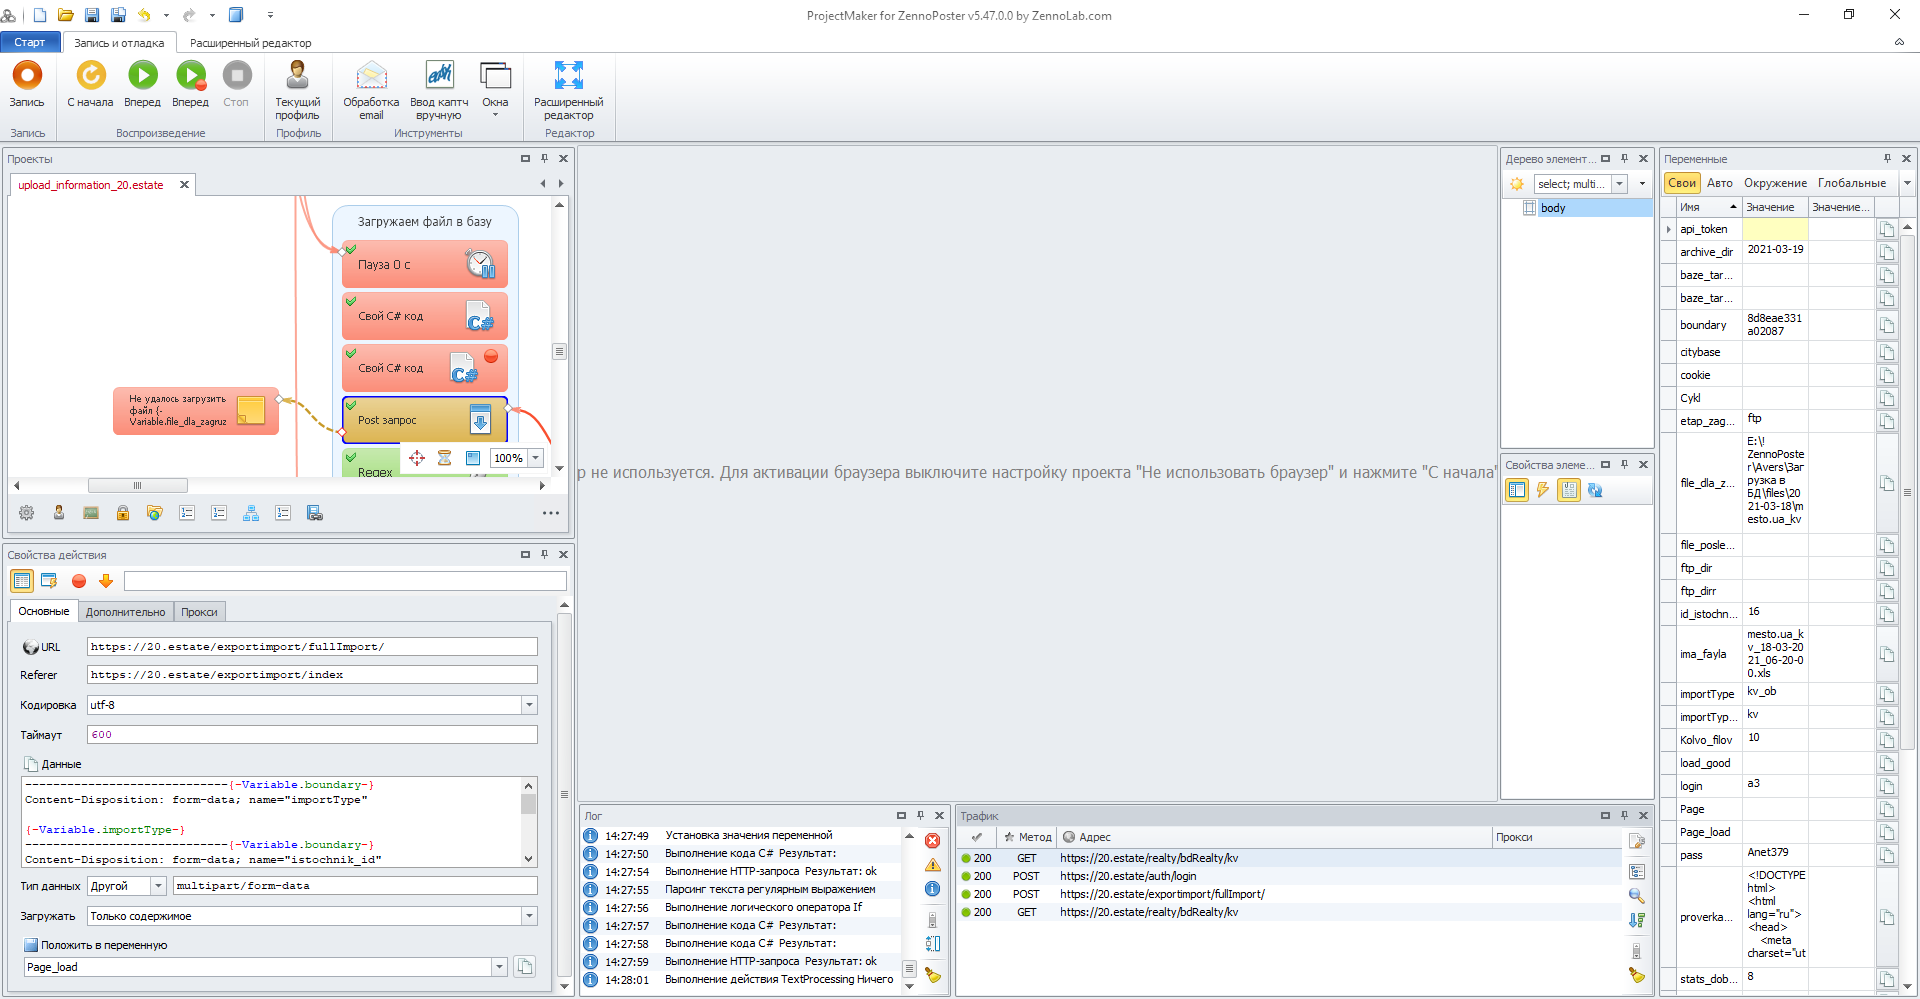Switch to Дополнительно properties tab

tap(125, 612)
